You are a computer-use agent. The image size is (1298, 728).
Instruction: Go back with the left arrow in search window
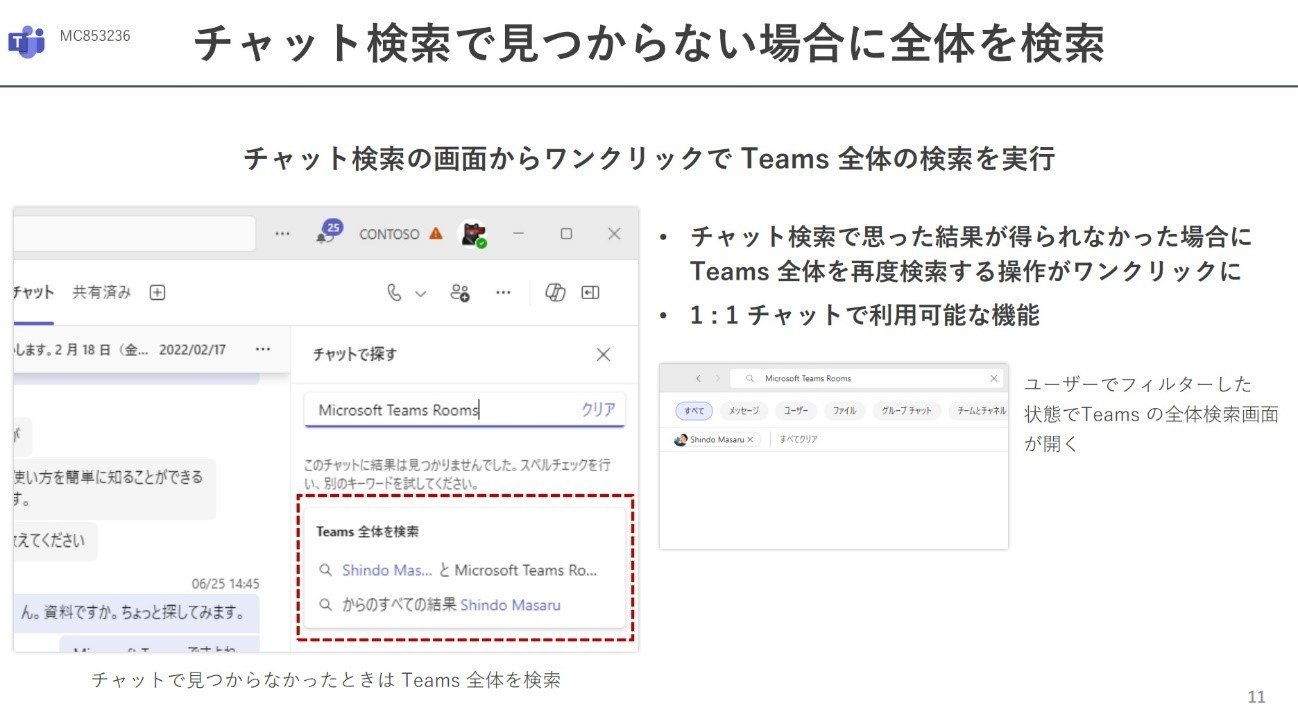[x=697, y=379]
